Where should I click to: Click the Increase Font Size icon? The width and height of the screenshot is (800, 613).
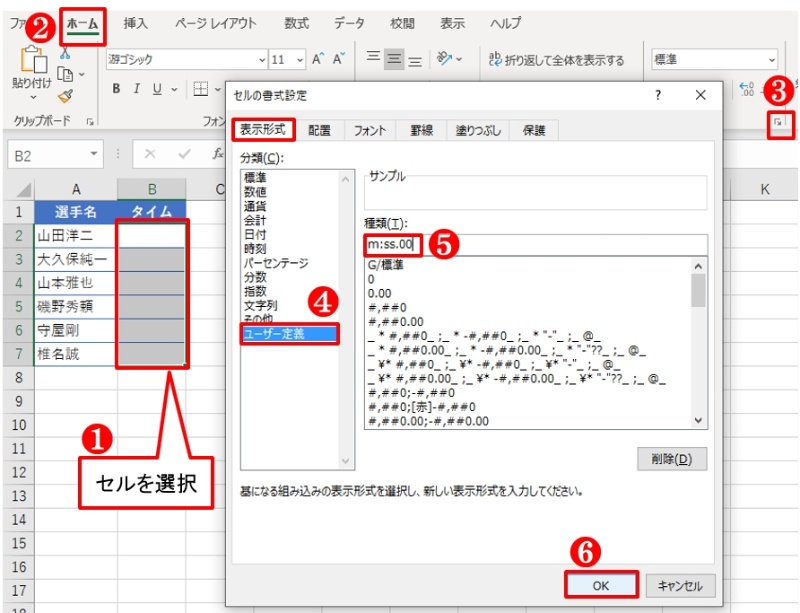pos(318,60)
